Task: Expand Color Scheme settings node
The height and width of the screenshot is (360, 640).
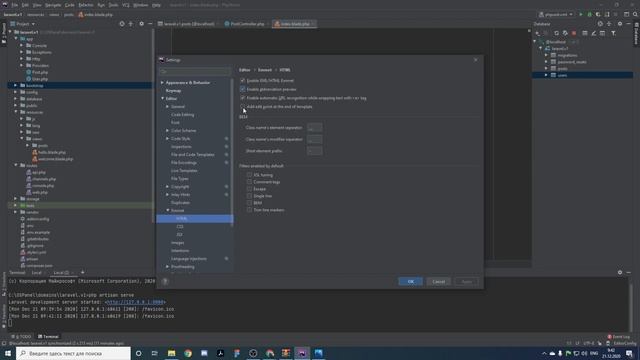Action: click(167, 131)
